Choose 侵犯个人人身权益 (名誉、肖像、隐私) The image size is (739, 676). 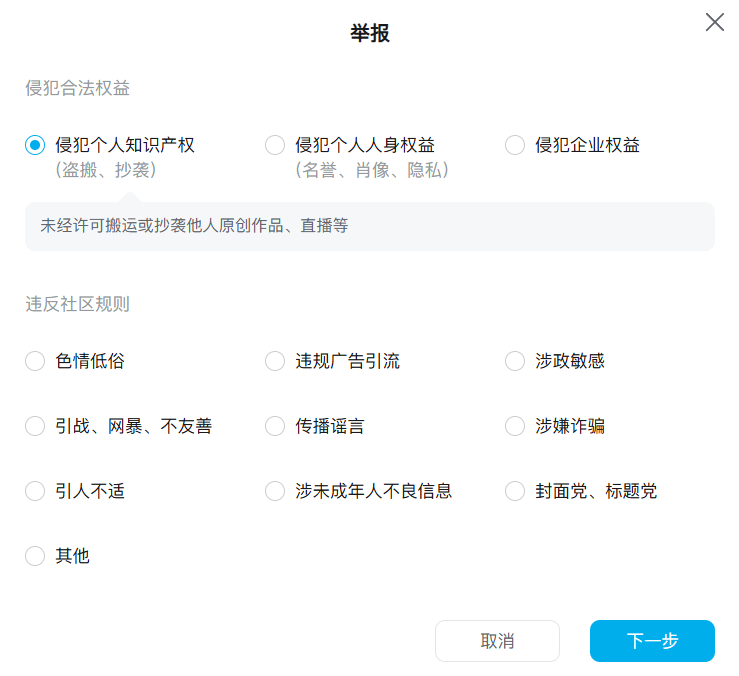click(275, 145)
